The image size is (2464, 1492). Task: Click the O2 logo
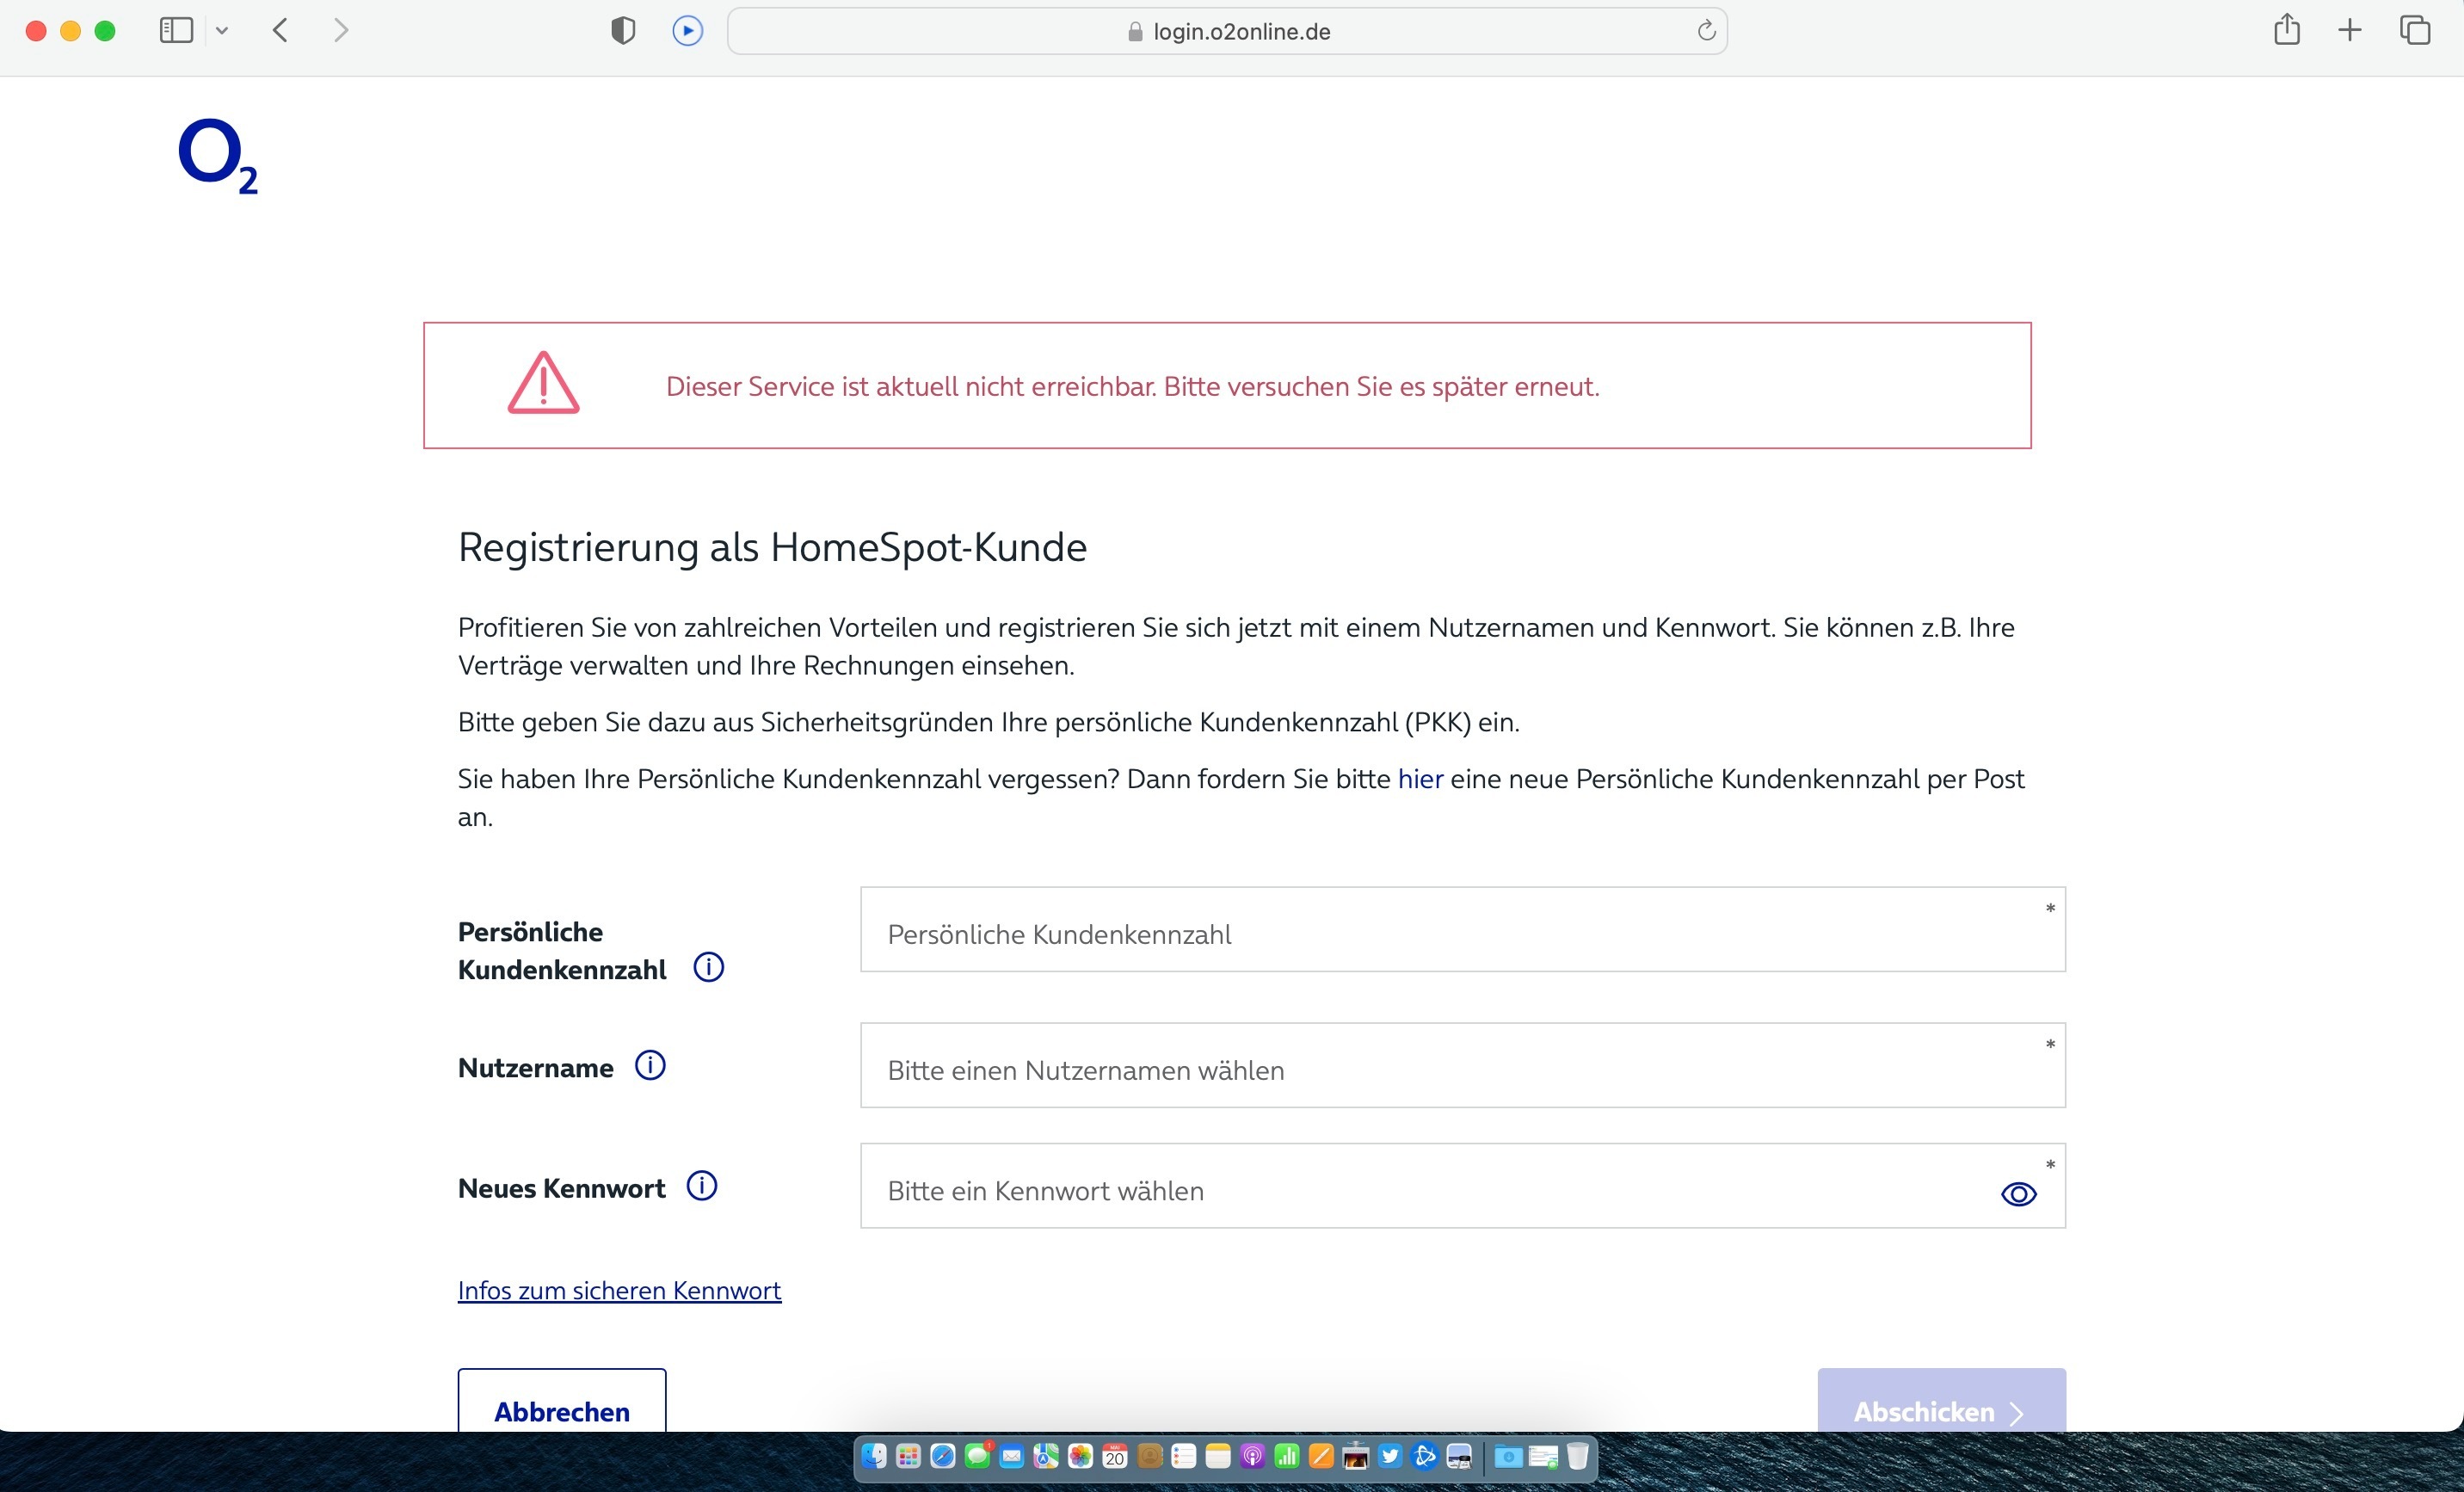coord(218,157)
